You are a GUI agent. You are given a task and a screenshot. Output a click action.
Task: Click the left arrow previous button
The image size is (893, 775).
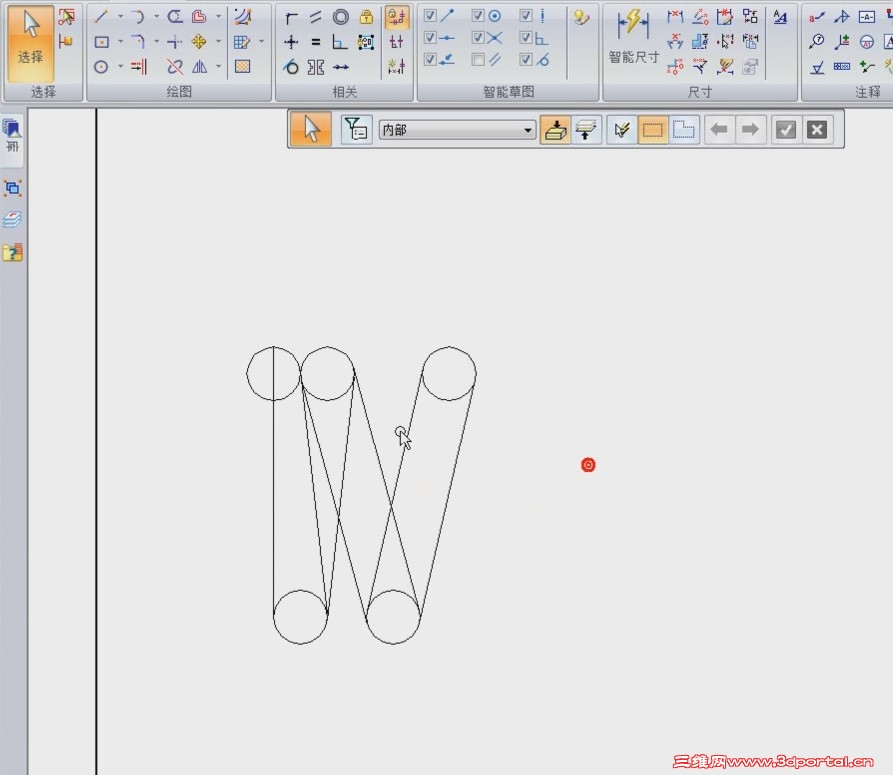point(719,129)
